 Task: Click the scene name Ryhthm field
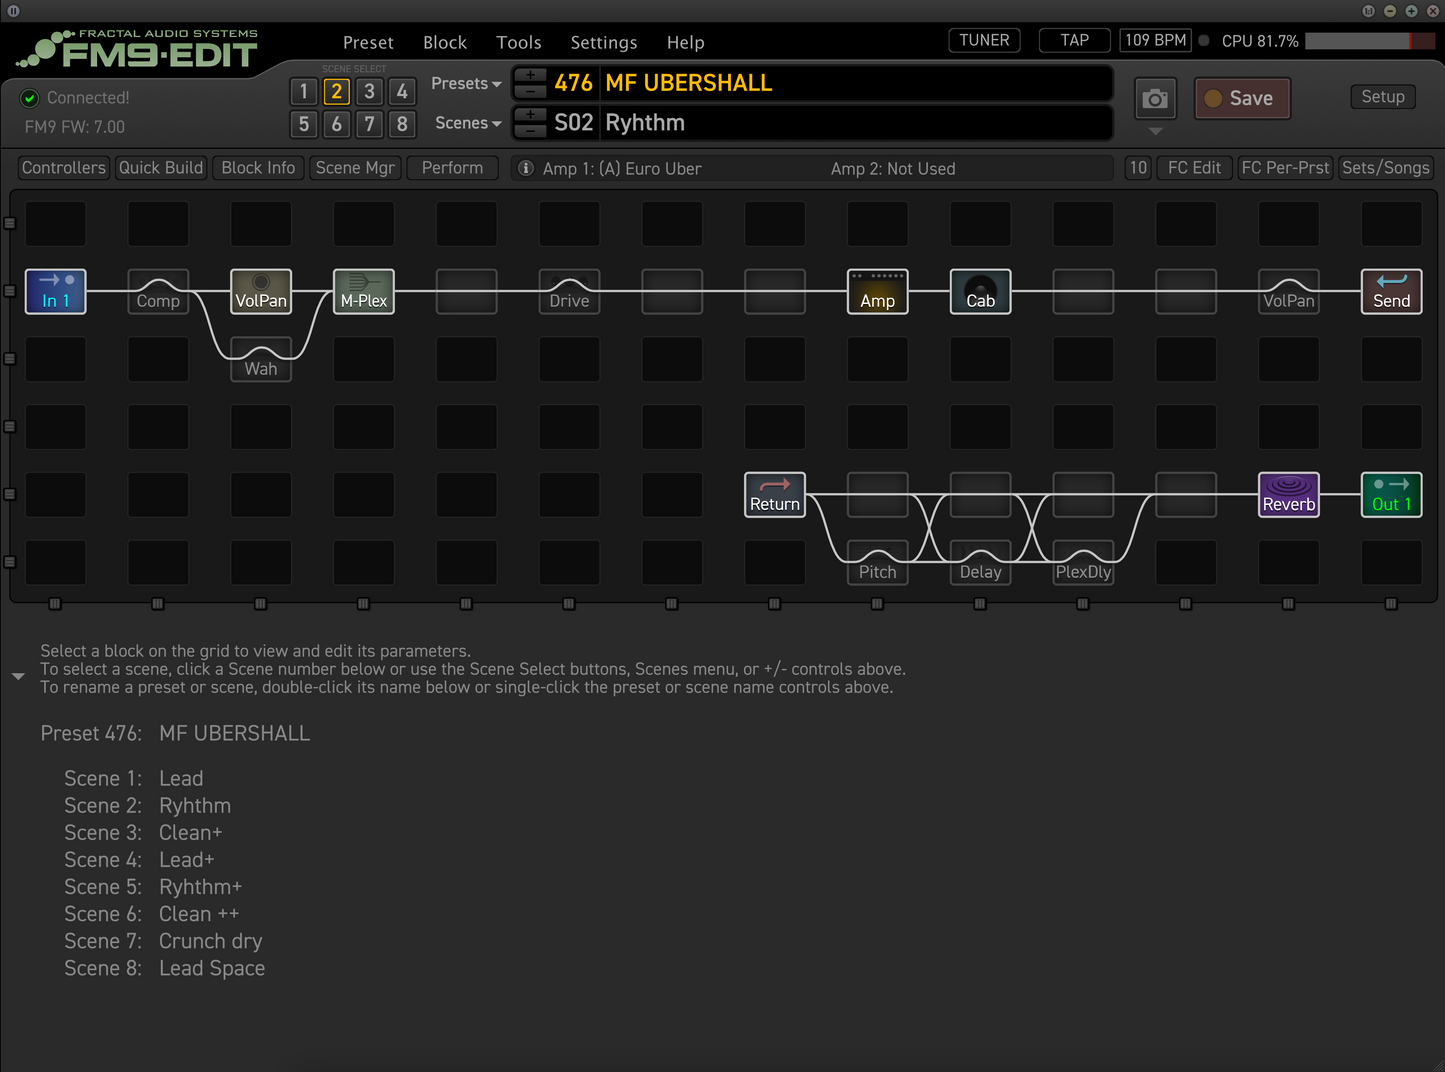point(856,123)
